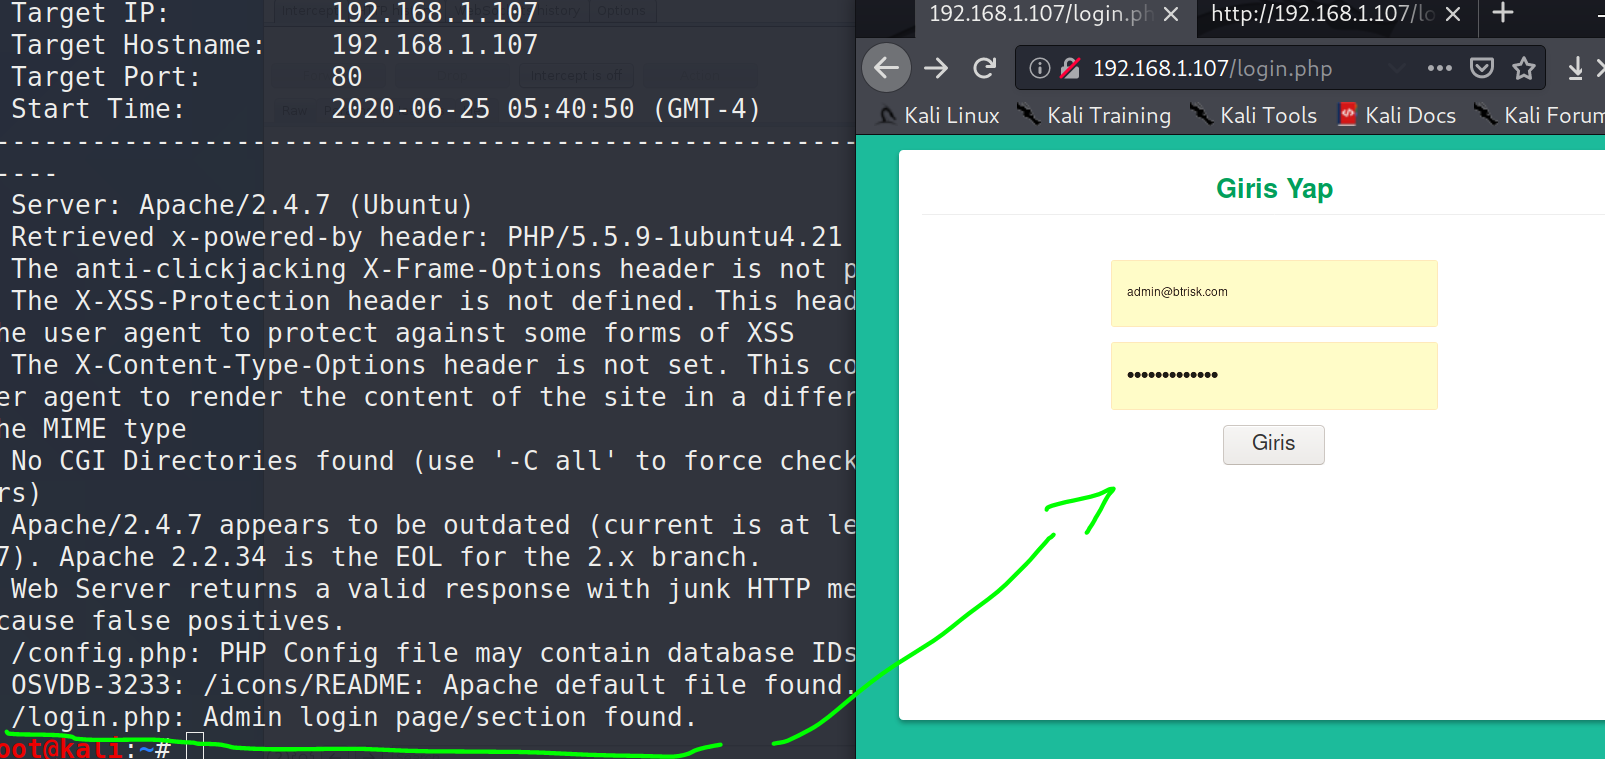
Task: Click the email field containing admin@btrisk.com
Action: pos(1273,293)
